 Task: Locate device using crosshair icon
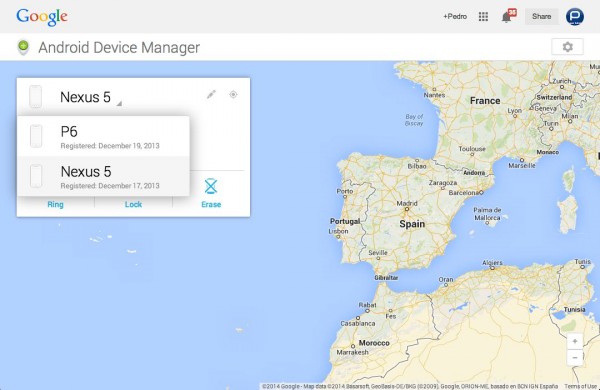pyautogui.click(x=233, y=94)
